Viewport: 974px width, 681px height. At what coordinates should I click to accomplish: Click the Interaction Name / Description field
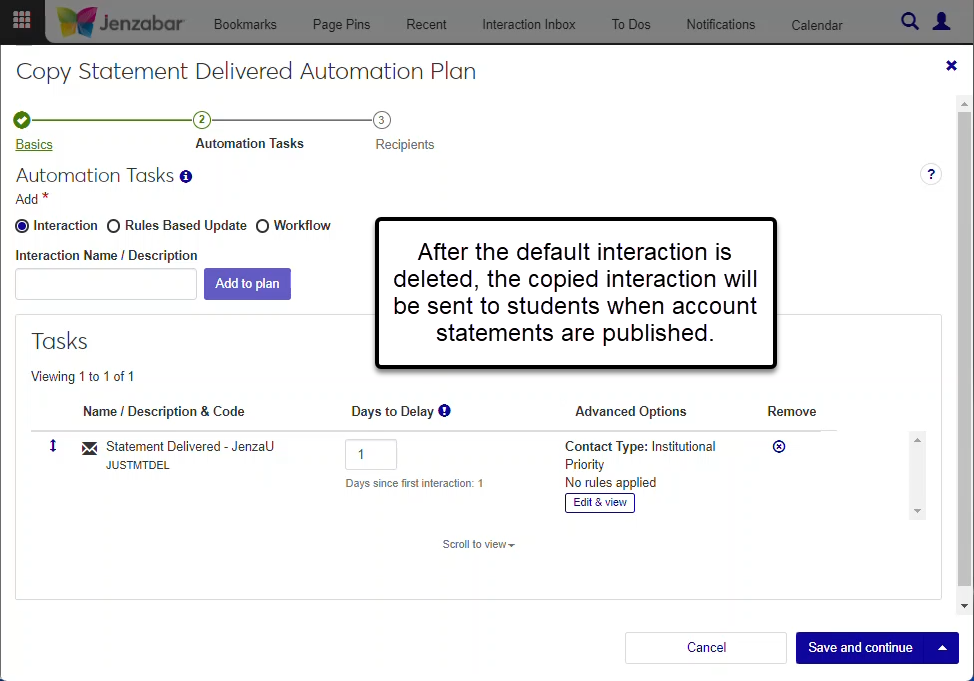106,284
